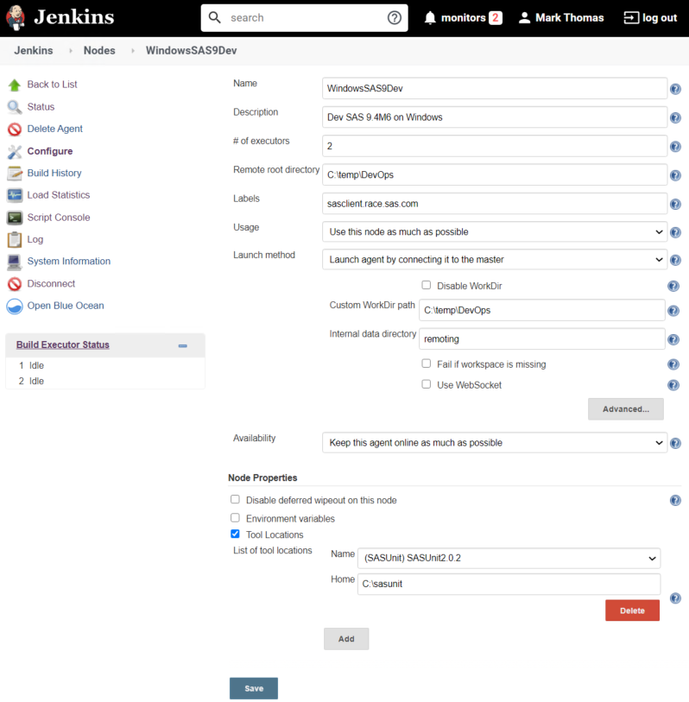Open Build History in sidebar
The height and width of the screenshot is (702, 689).
coord(54,173)
